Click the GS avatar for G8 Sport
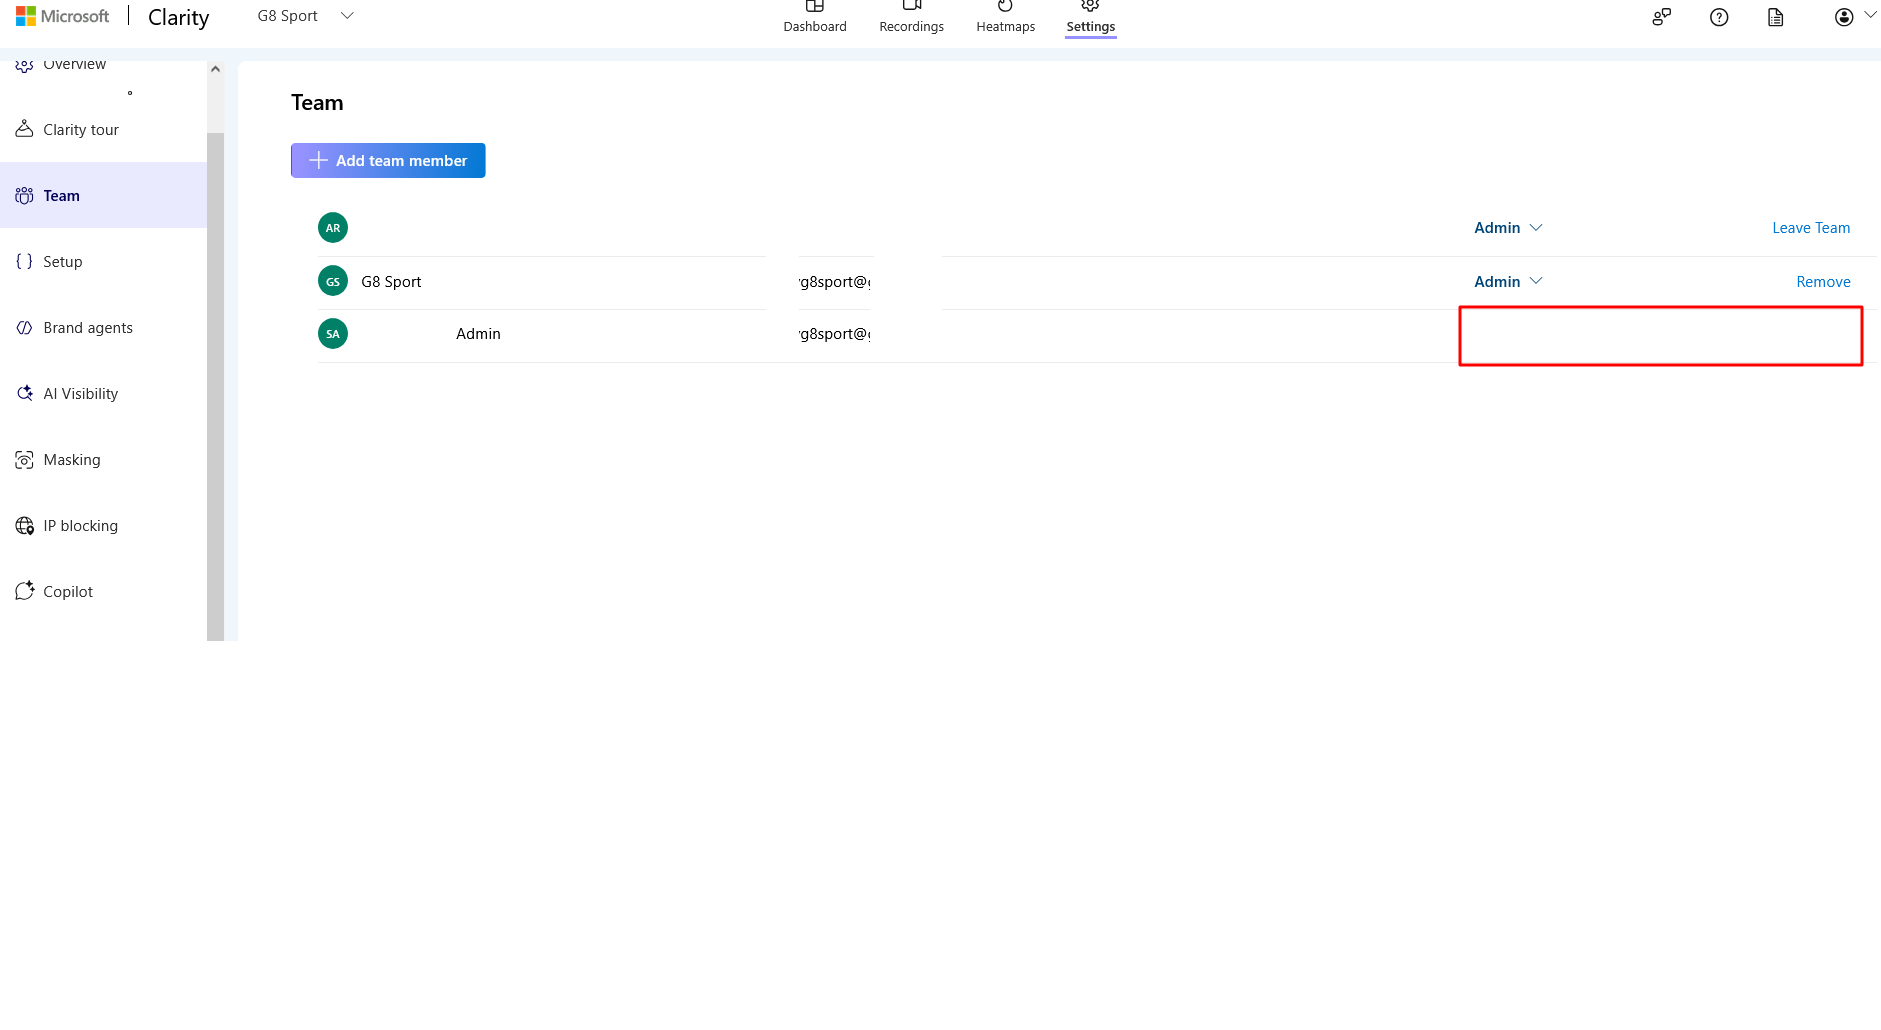Viewport: 1881px width, 1030px height. (333, 282)
